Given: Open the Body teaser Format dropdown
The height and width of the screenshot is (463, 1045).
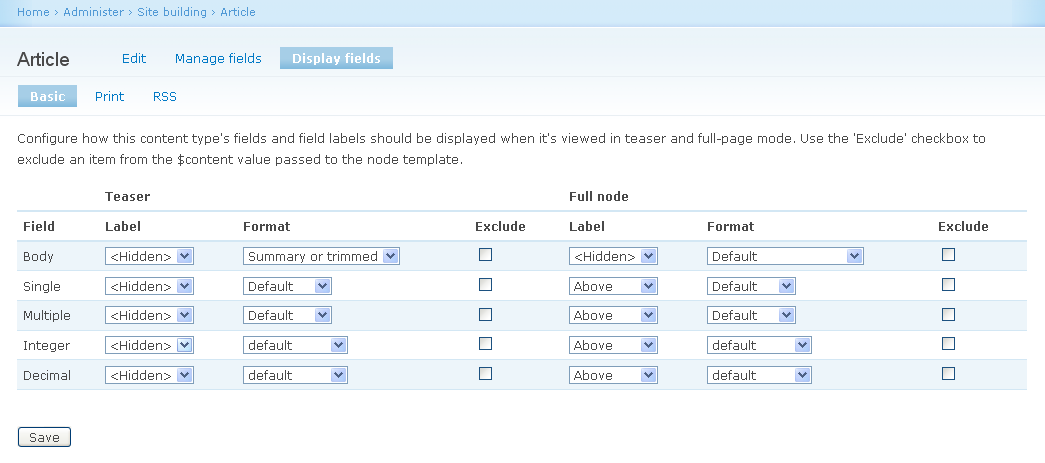Looking at the screenshot, I should point(321,256).
